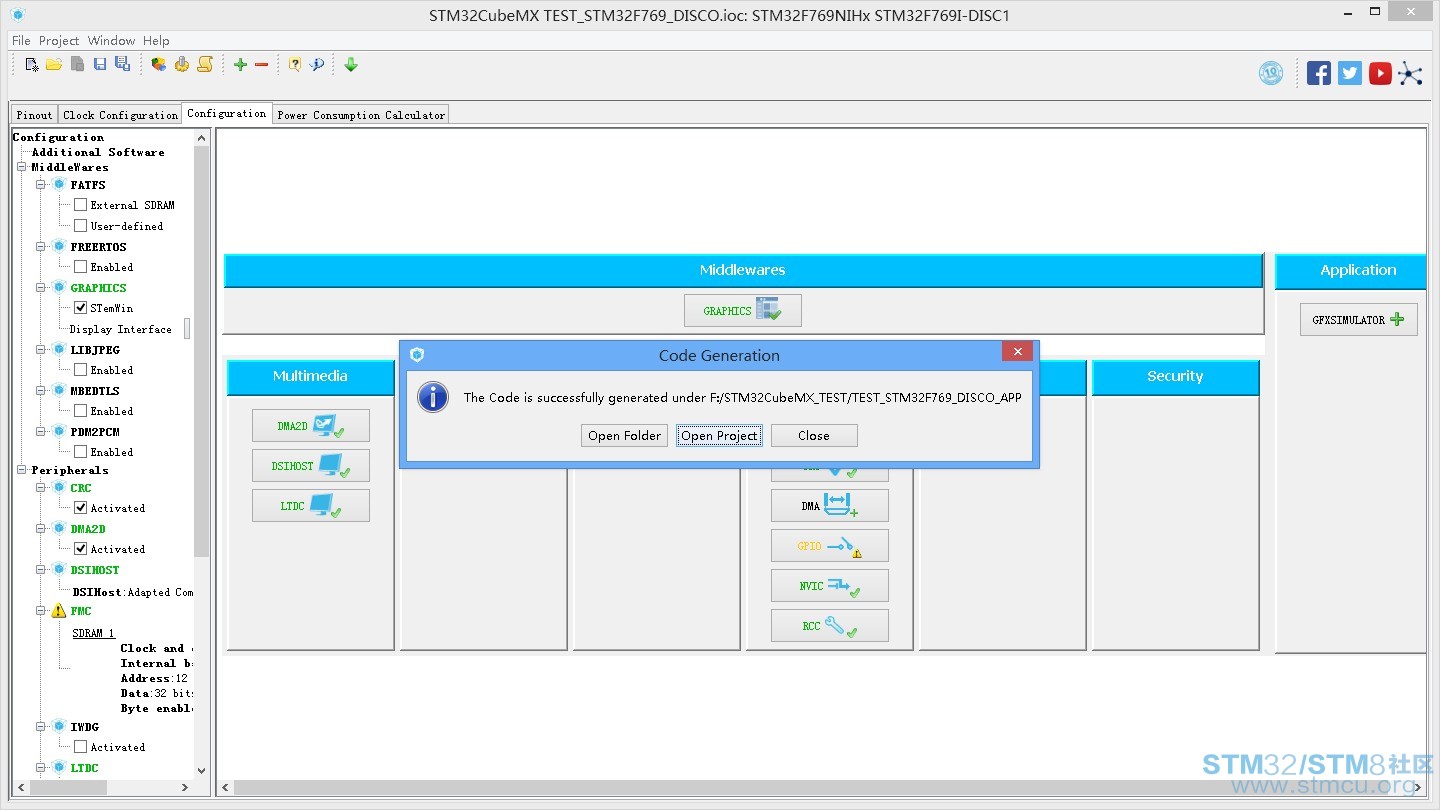Click the Save Project As icon

point(122,64)
